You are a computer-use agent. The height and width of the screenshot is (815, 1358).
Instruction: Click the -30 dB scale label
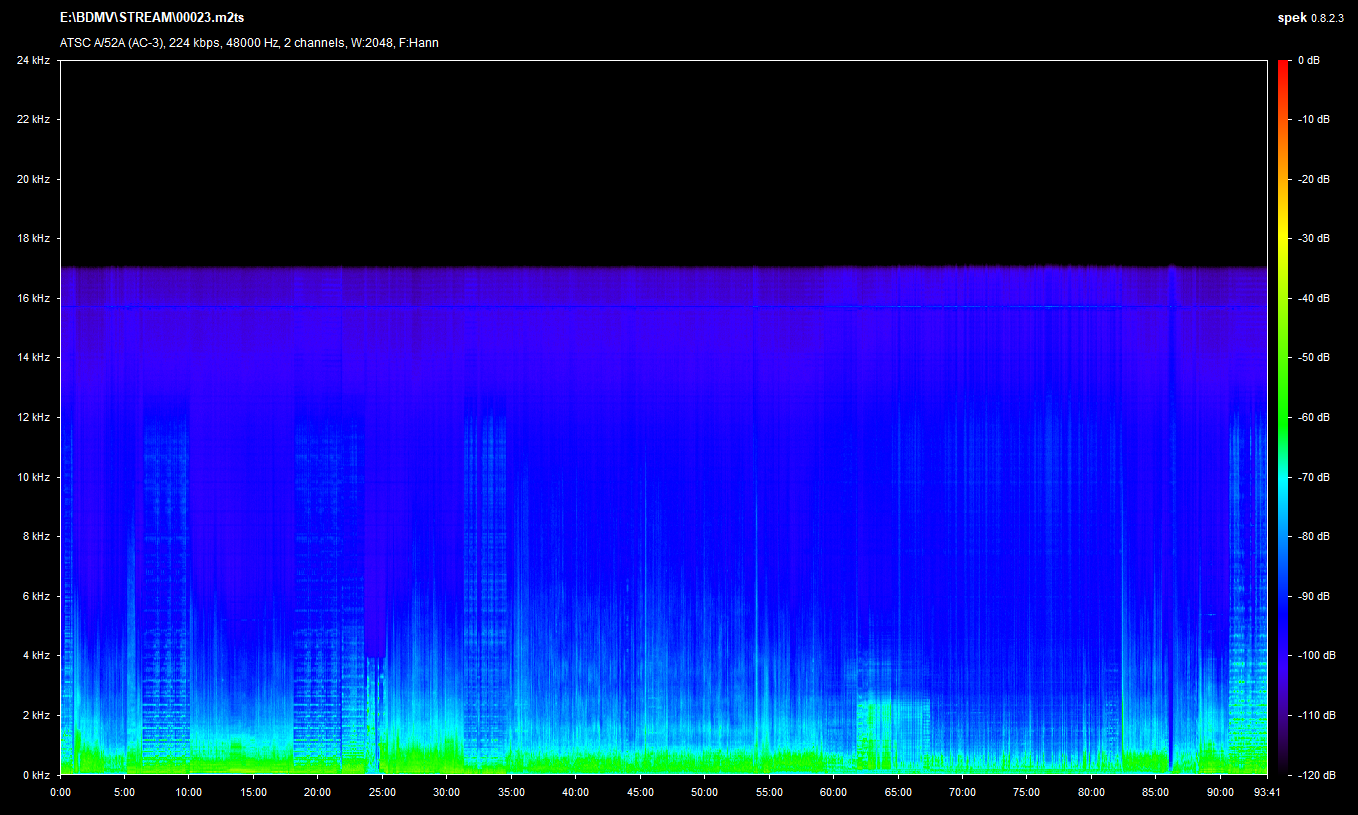[x=1313, y=239]
